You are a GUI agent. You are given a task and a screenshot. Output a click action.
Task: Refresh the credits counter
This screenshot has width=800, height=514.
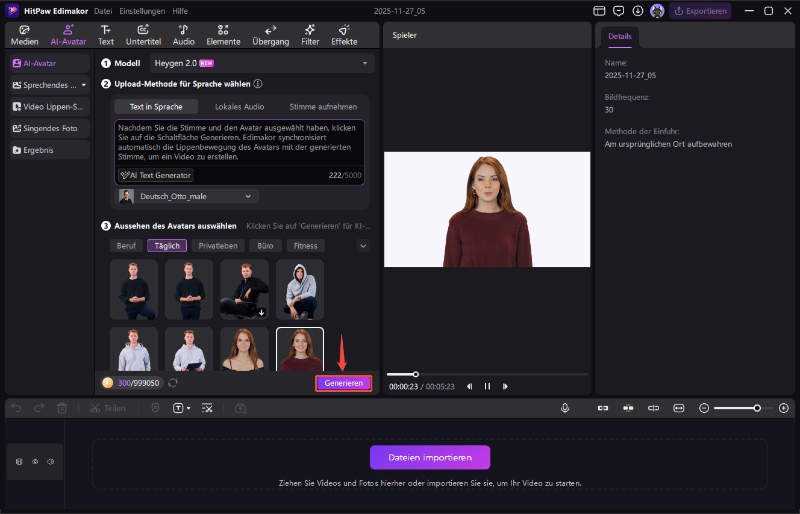point(173,383)
